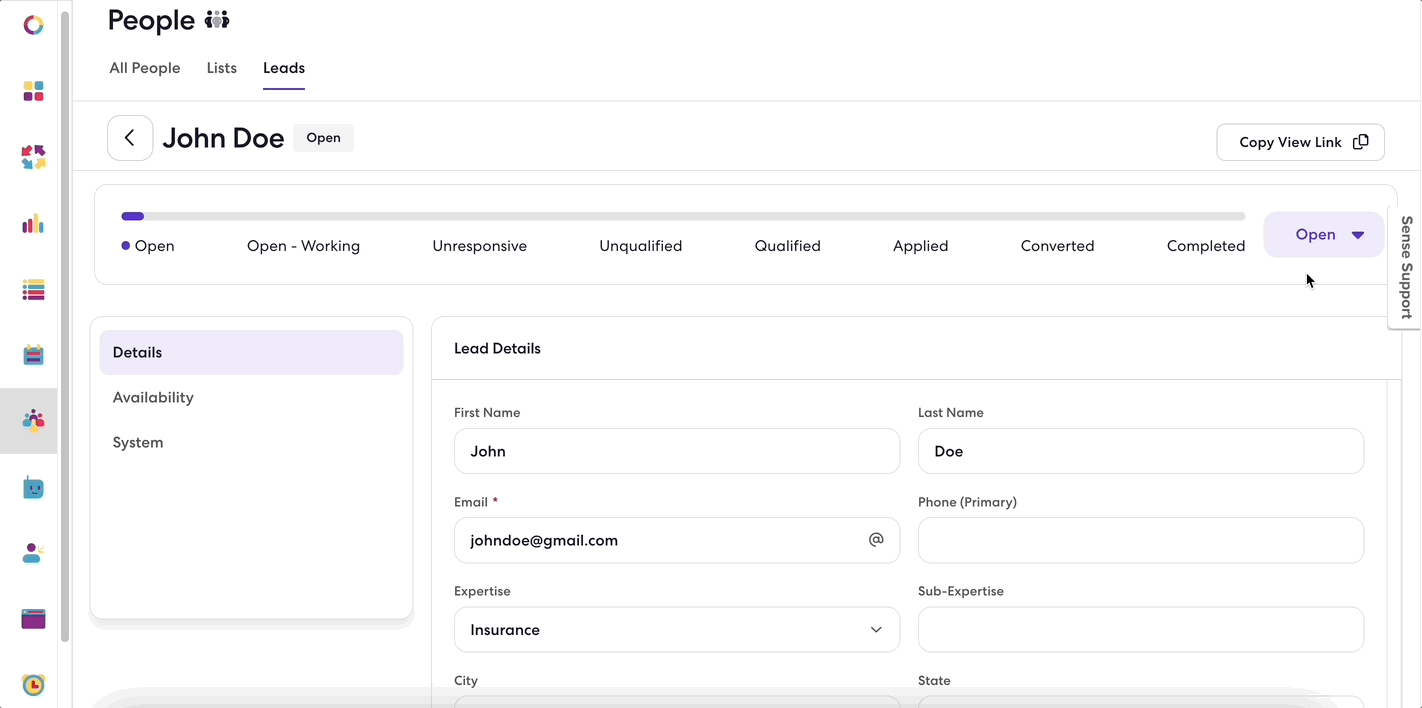Image resolution: width=1422 pixels, height=708 pixels.
Task: Click the @ icon in Email field
Action: (x=876, y=540)
